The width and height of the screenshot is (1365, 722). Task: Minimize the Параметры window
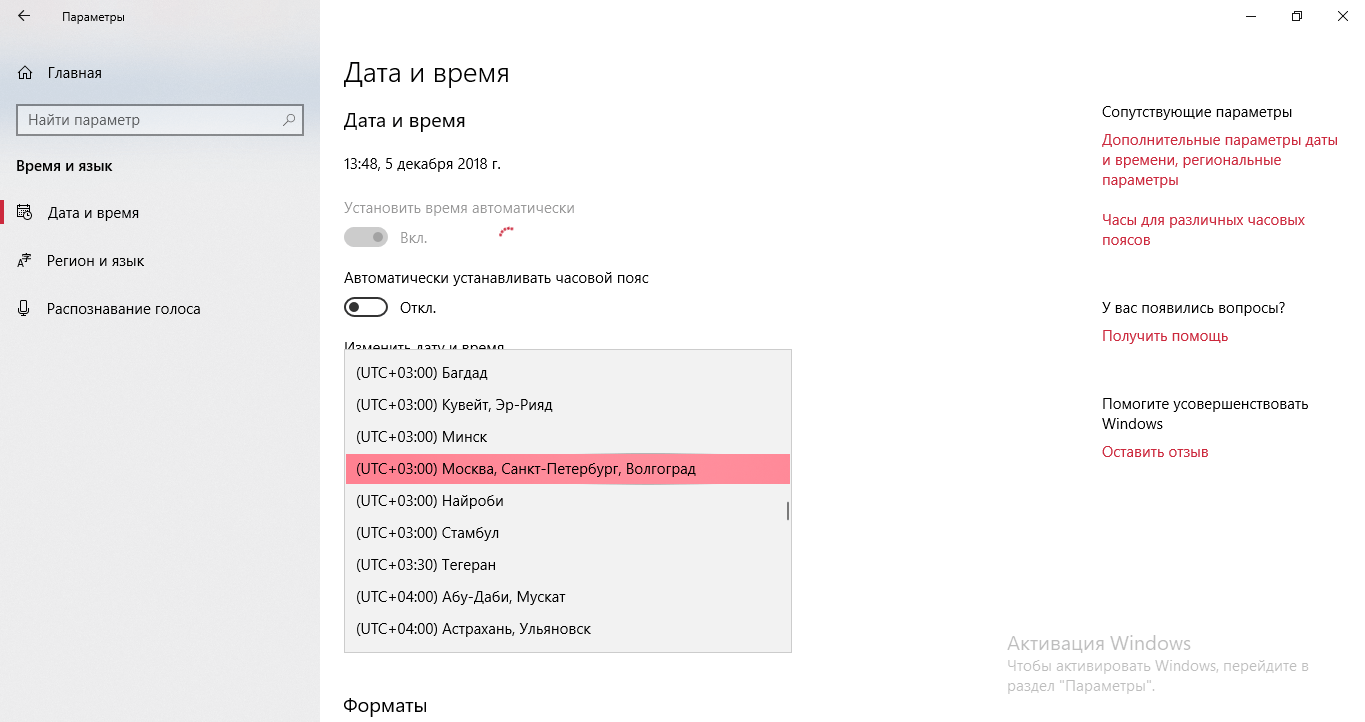[x=1251, y=16]
